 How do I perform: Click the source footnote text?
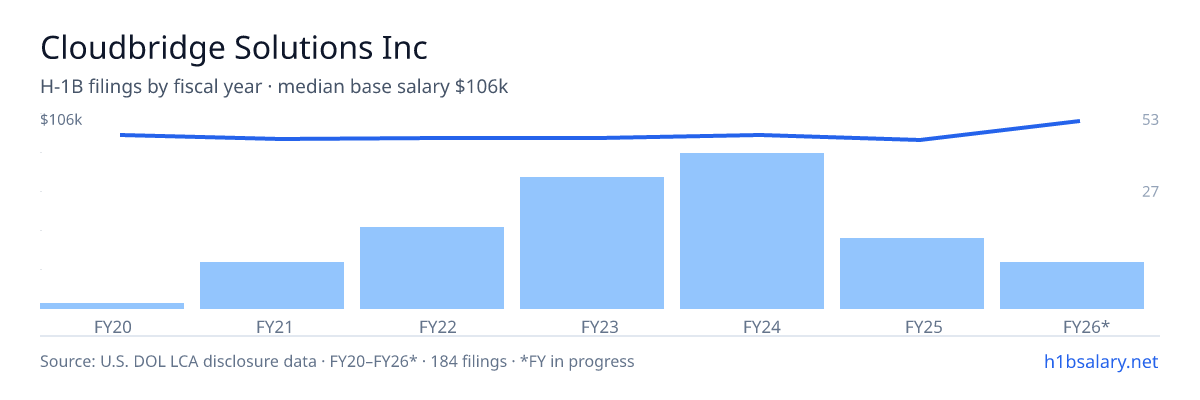click(337, 361)
